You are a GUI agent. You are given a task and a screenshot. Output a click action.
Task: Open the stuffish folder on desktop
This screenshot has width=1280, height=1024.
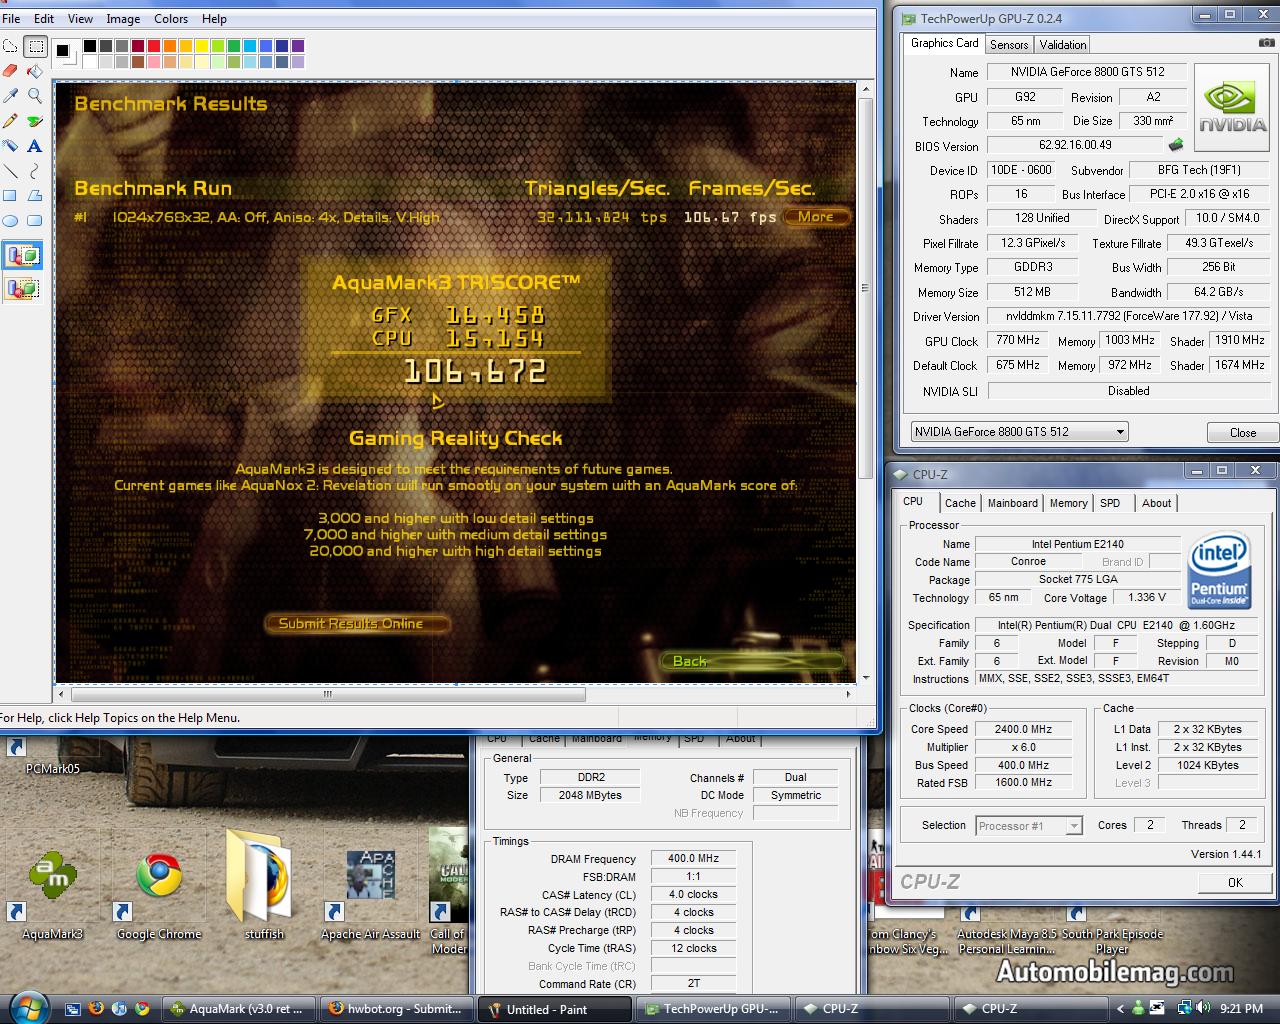tap(264, 885)
